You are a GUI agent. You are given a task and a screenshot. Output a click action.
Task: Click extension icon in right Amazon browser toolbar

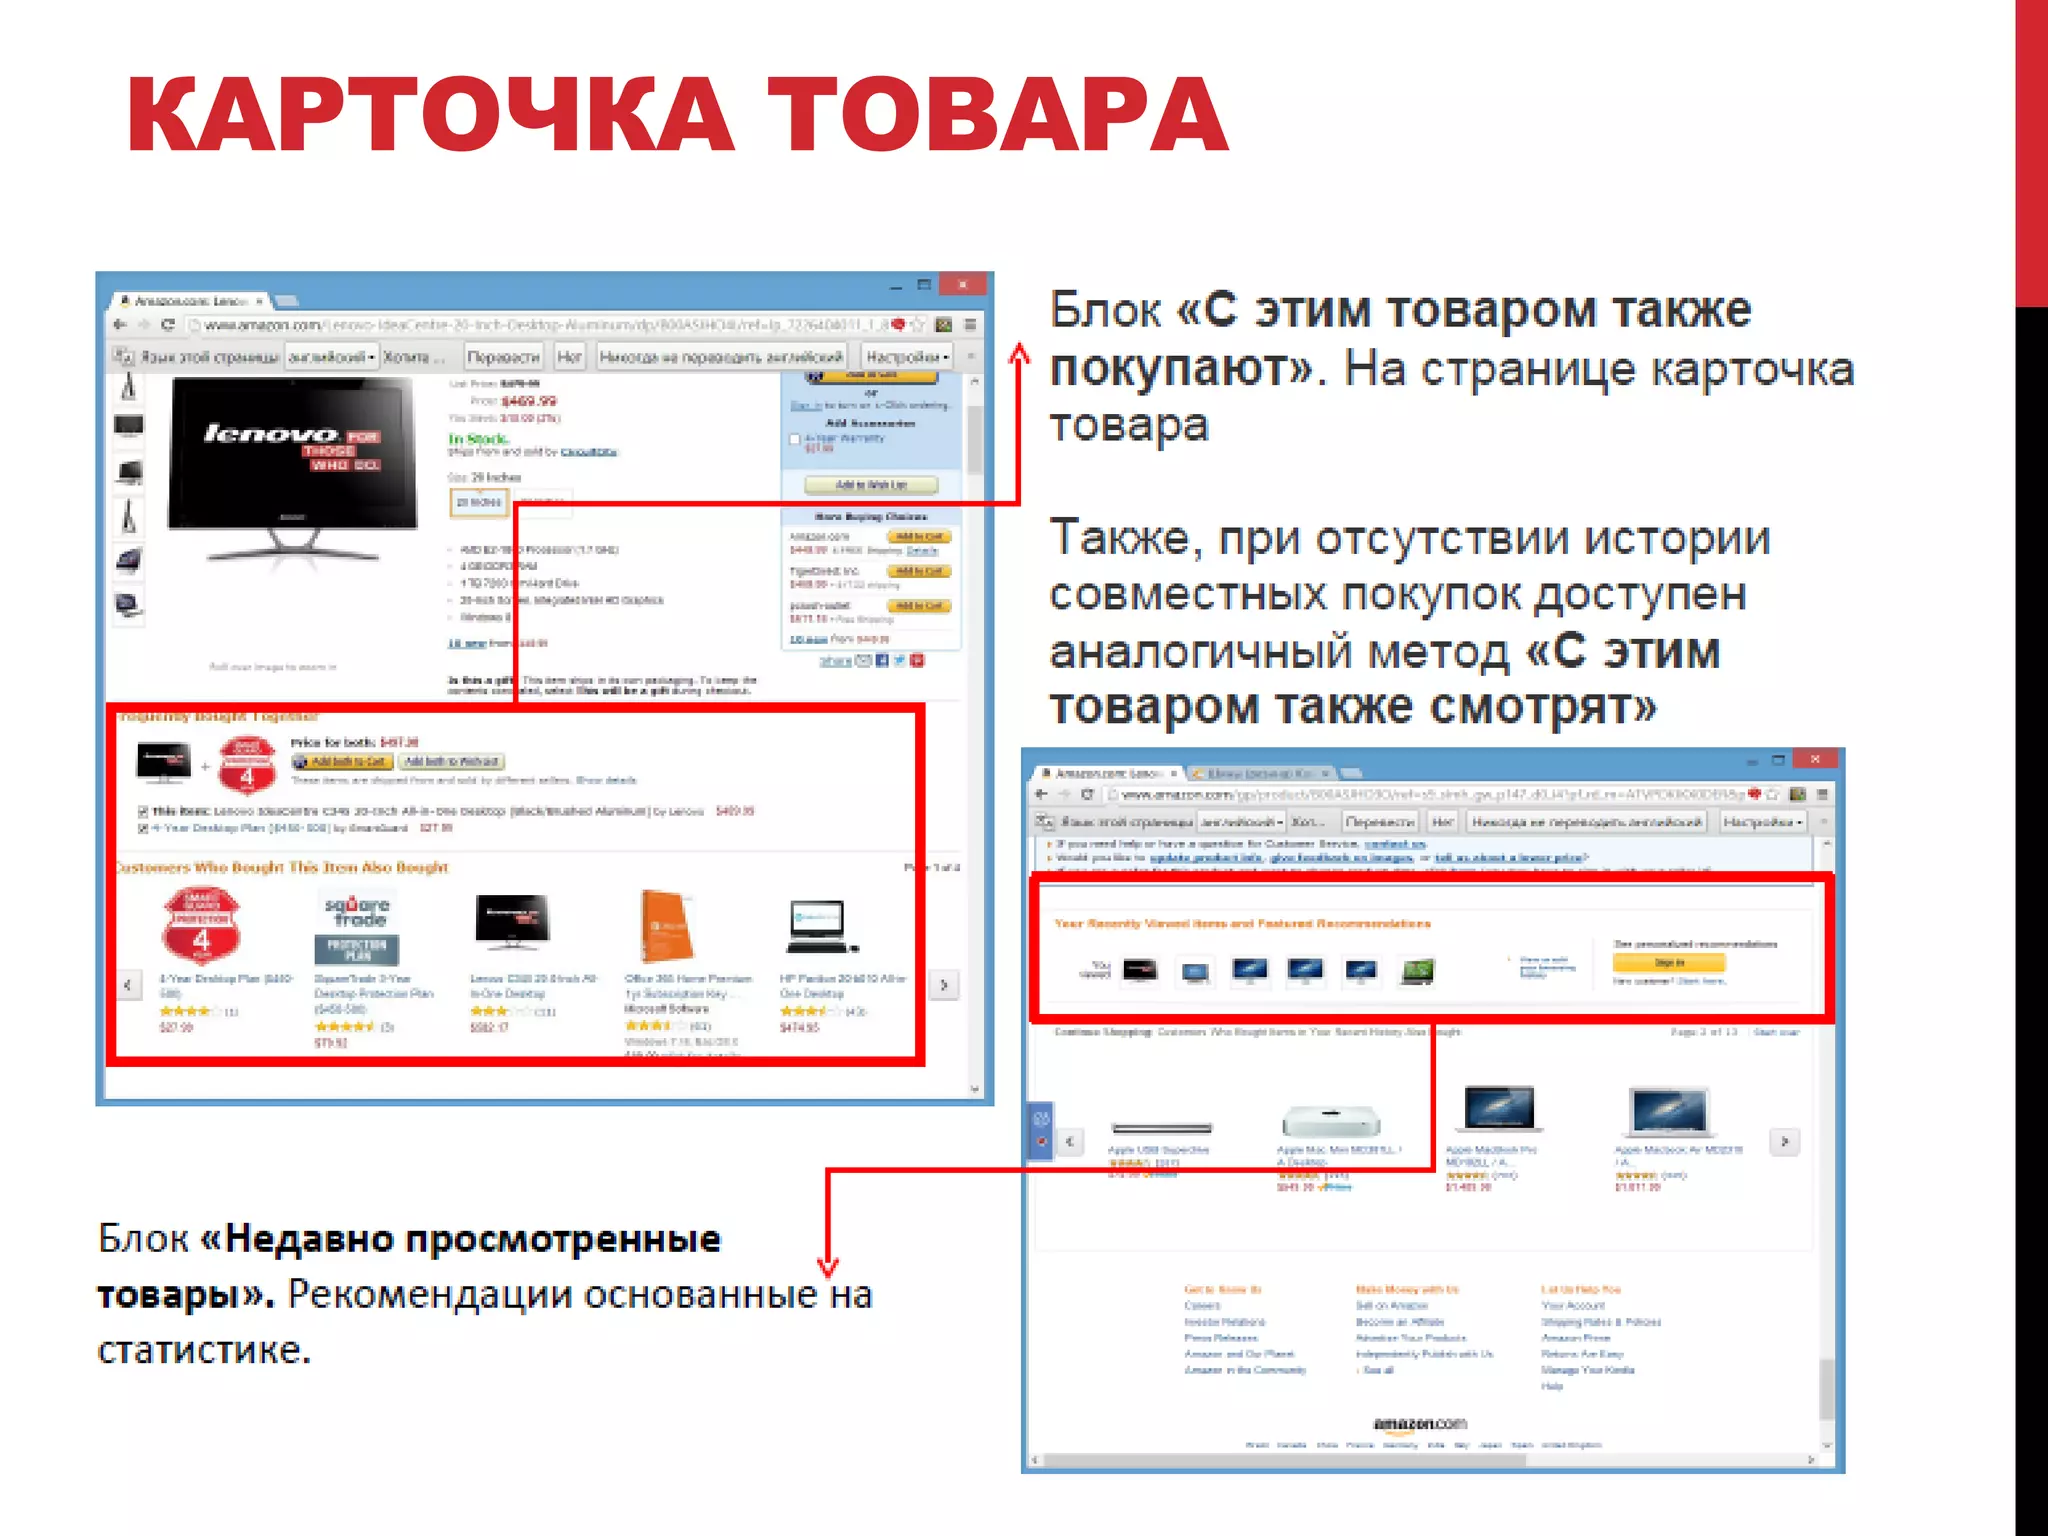point(1798,794)
